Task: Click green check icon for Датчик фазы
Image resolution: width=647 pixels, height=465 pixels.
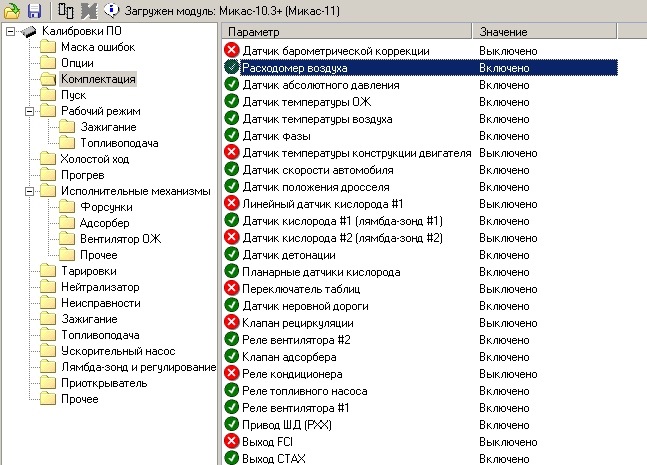Action: tap(231, 135)
